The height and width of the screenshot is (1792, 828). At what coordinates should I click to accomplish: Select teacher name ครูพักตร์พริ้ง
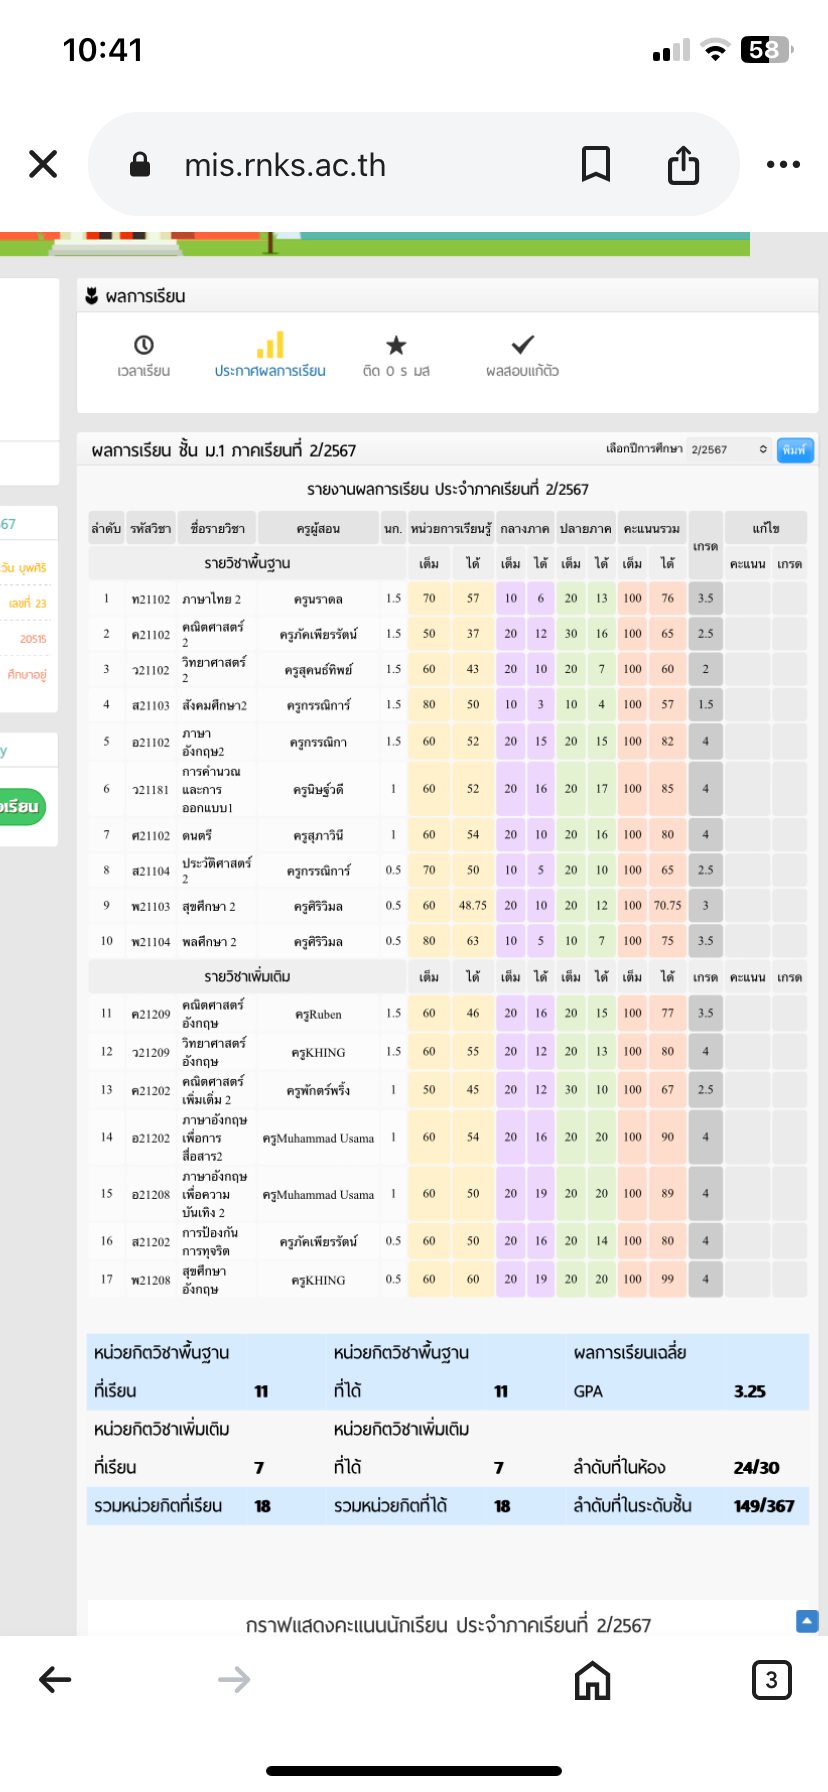318,1090
